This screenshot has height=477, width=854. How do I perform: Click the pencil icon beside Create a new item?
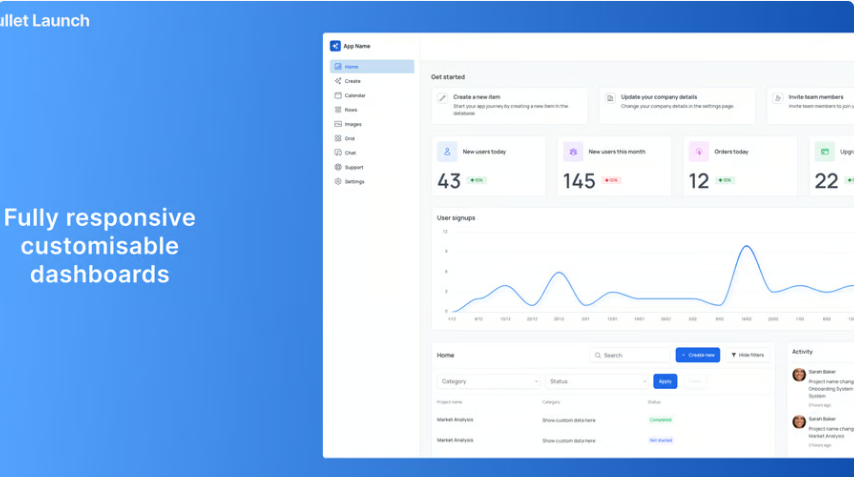(x=442, y=98)
